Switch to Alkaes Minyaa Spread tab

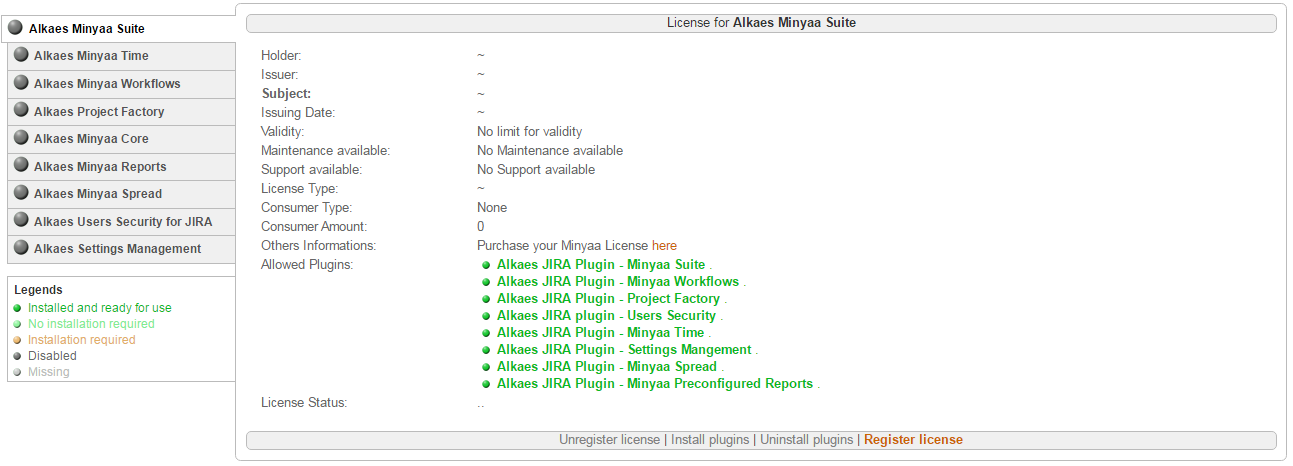pyautogui.click(x=122, y=194)
